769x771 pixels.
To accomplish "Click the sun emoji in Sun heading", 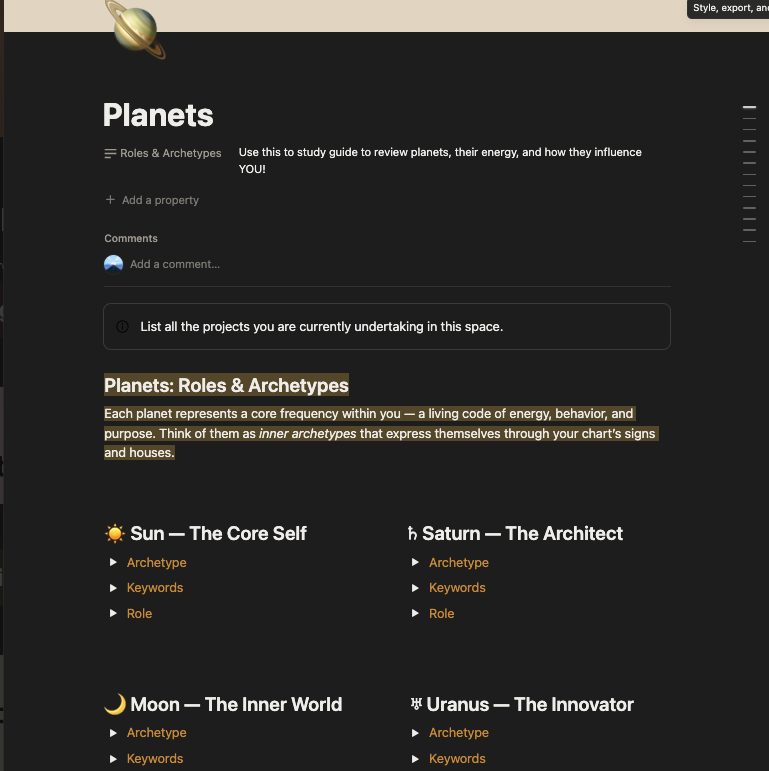I will pos(115,534).
